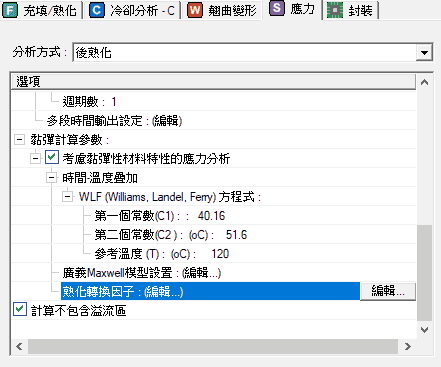Image resolution: width=441 pixels, height=367 pixels.
Task: Select 第二個常數(C2) value 51.6
Action: coord(236,235)
